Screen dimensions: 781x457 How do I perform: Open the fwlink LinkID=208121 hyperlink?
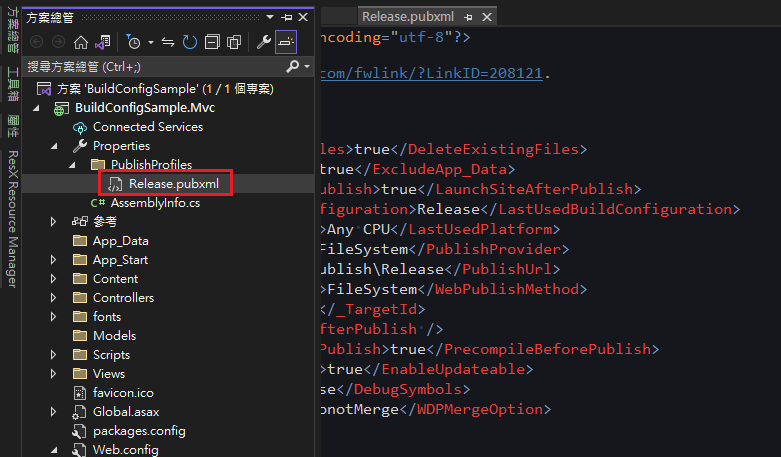pos(431,74)
